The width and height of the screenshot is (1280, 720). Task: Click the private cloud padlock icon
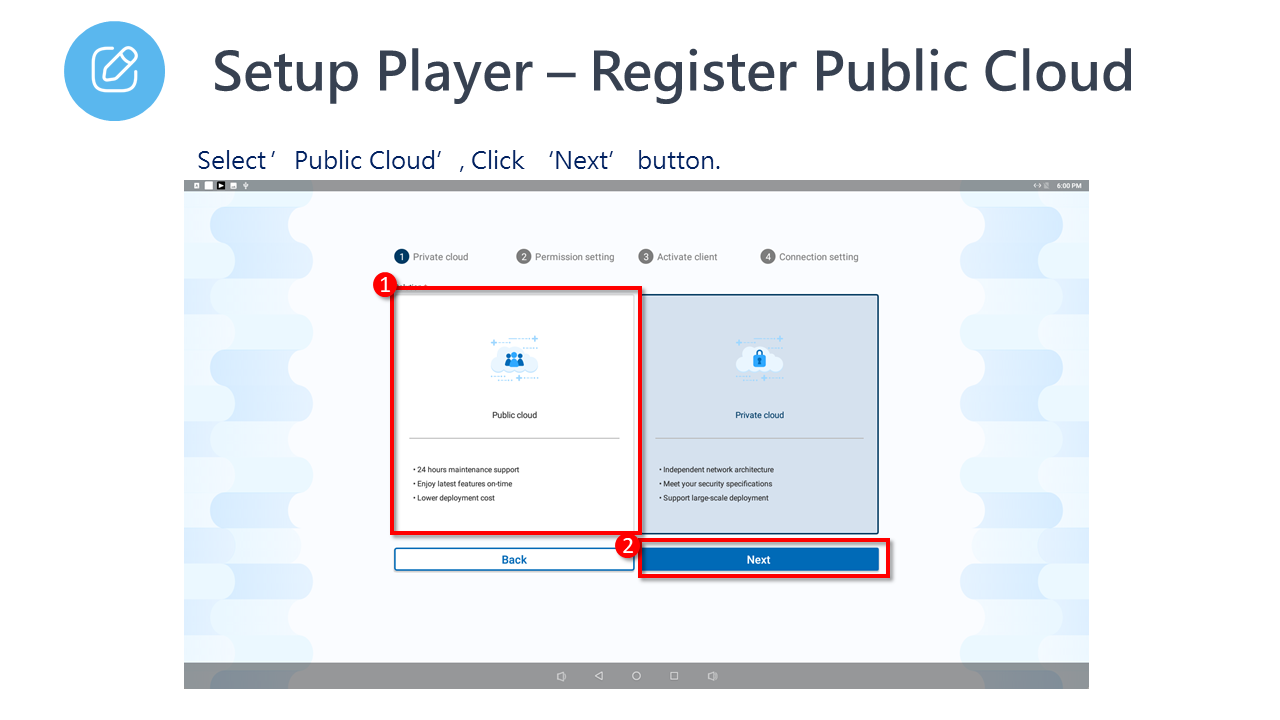click(759, 359)
